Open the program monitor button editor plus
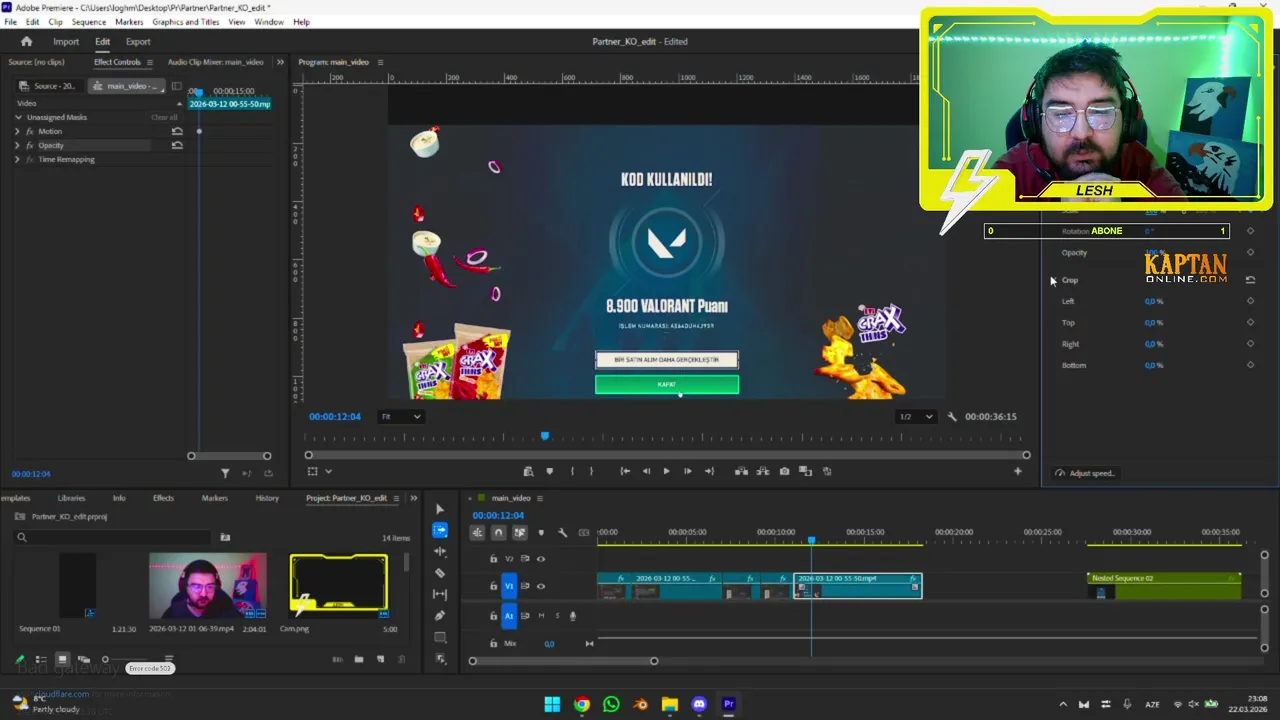Image resolution: width=1280 pixels, height=720 pixels. click(1018, 471)
